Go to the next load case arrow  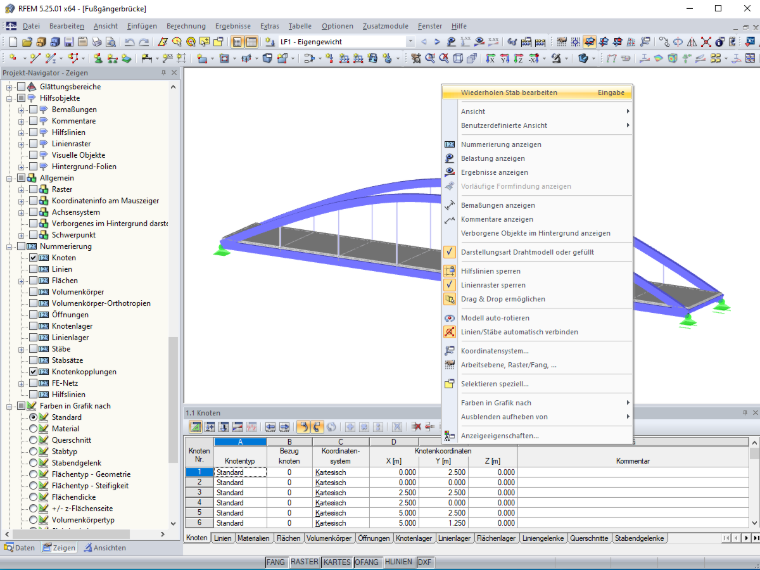437,42
